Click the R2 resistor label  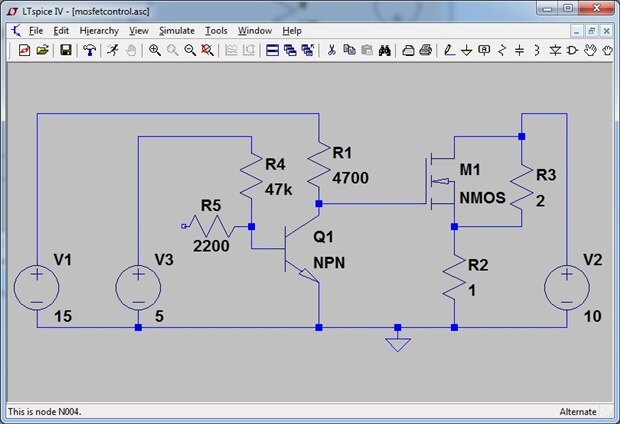[478, 265]
